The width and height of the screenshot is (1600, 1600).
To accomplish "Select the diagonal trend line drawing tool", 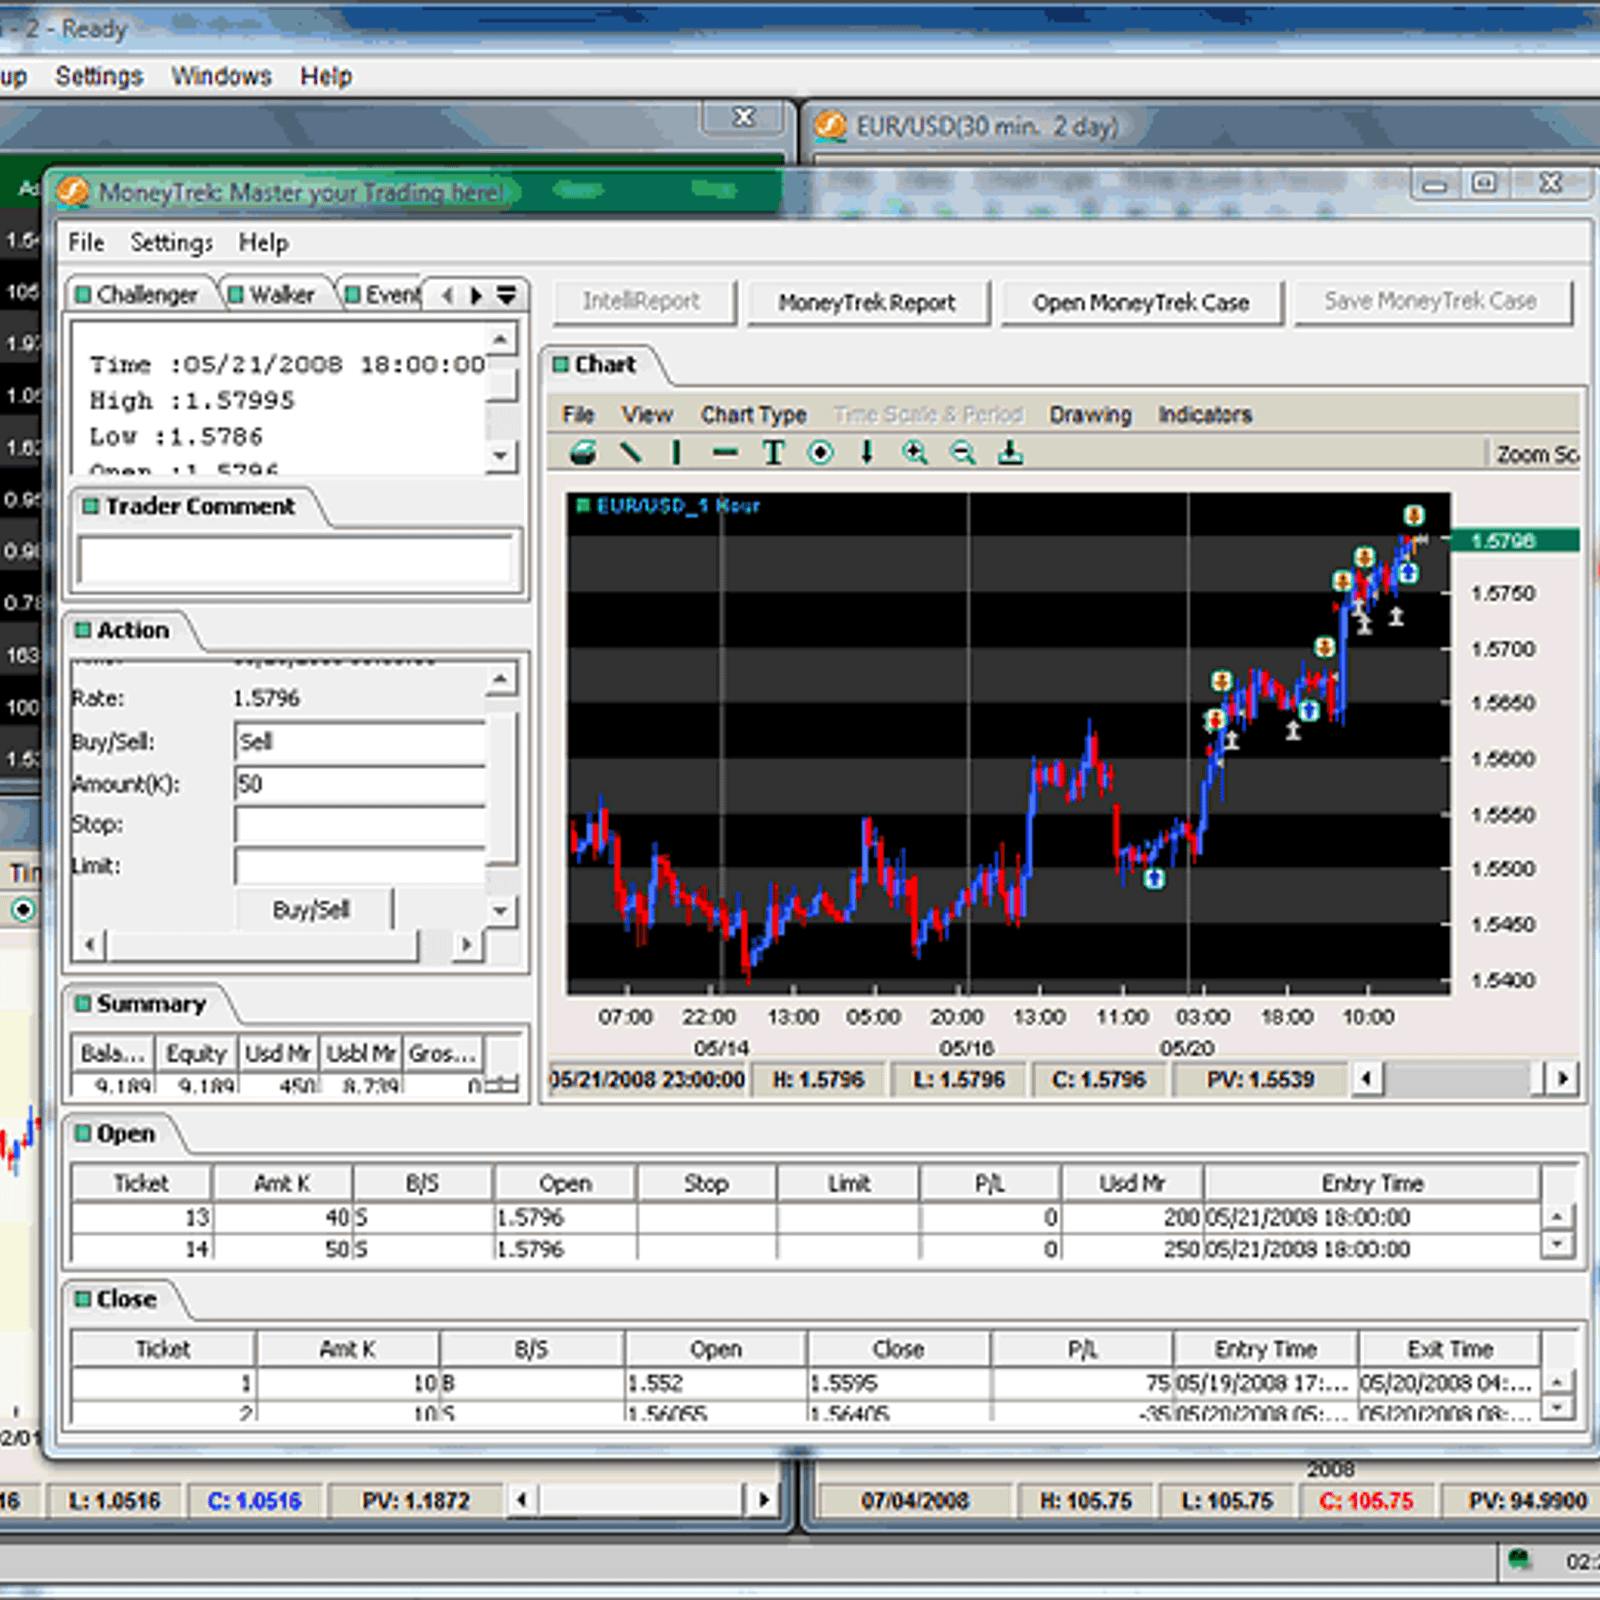I will click(x=630, y=453).
